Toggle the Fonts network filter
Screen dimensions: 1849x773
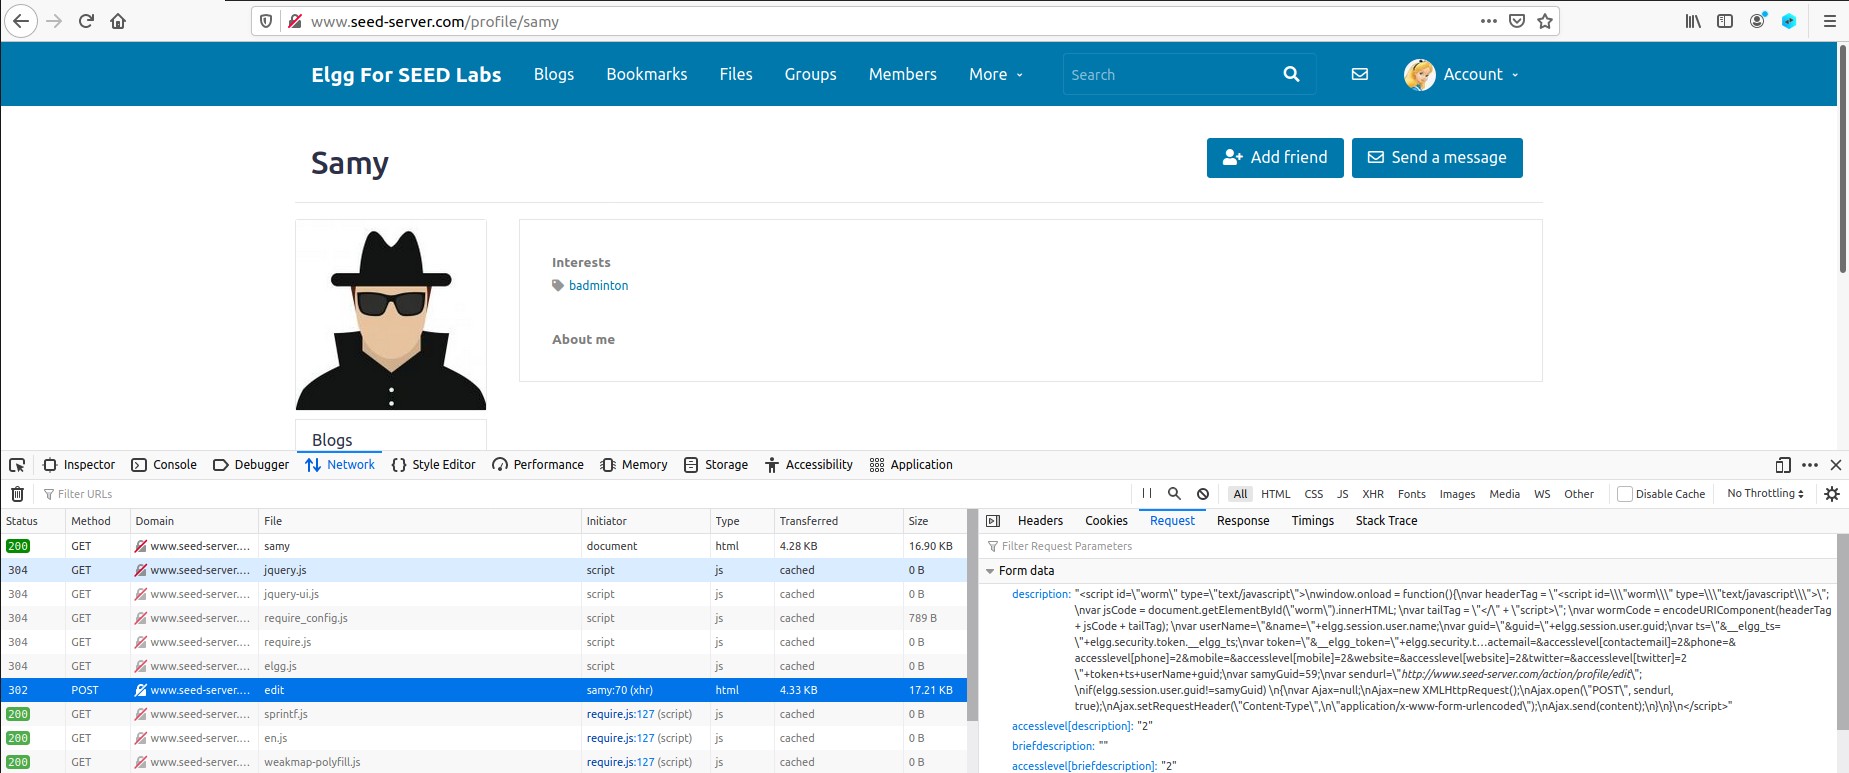click(x=1412, y=494)
